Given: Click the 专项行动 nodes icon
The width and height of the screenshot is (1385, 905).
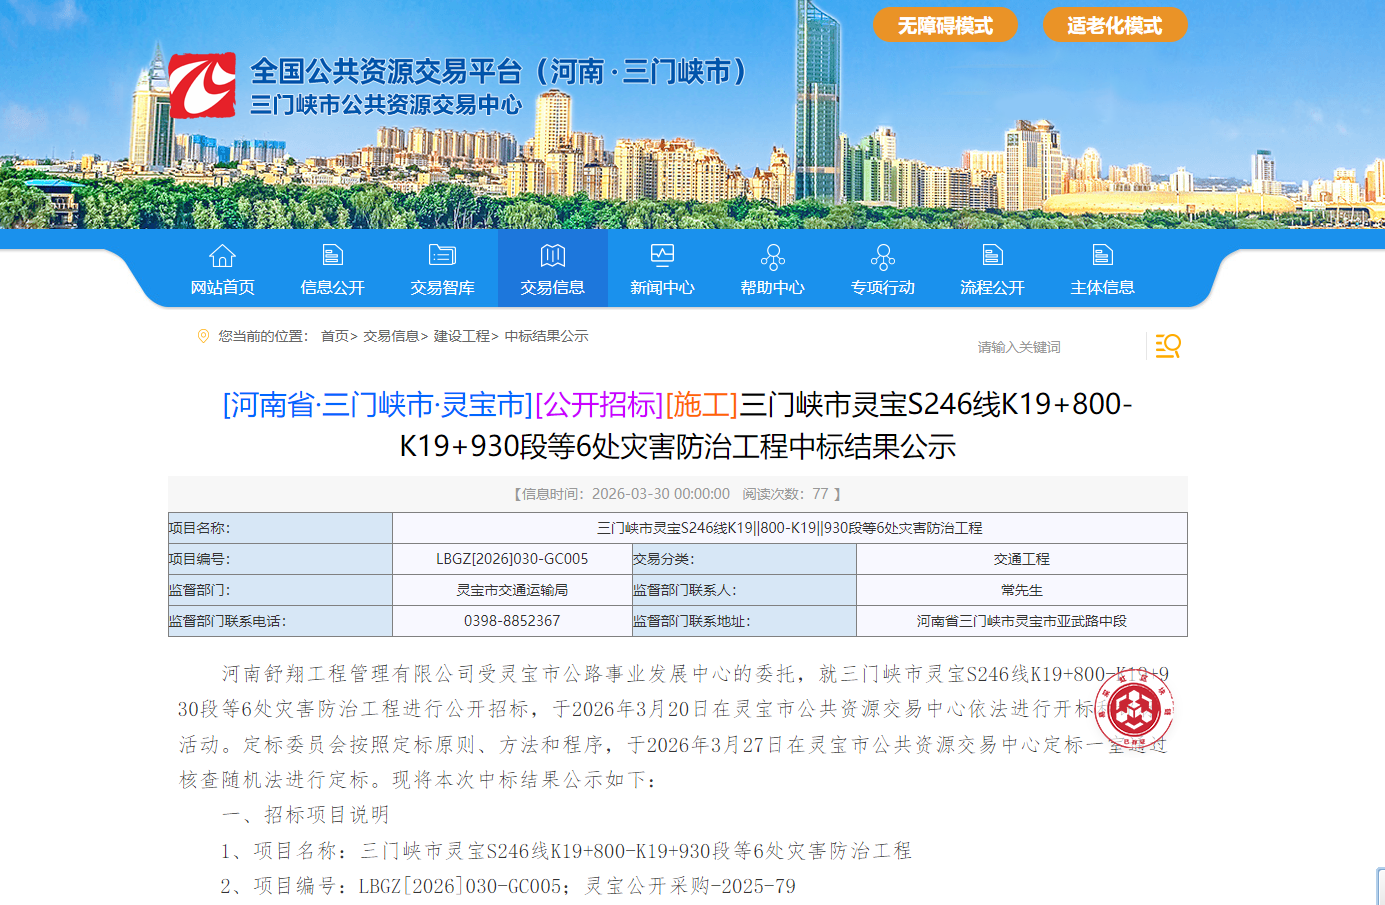Looking at the screenshot, I should [x=882, y=257].
